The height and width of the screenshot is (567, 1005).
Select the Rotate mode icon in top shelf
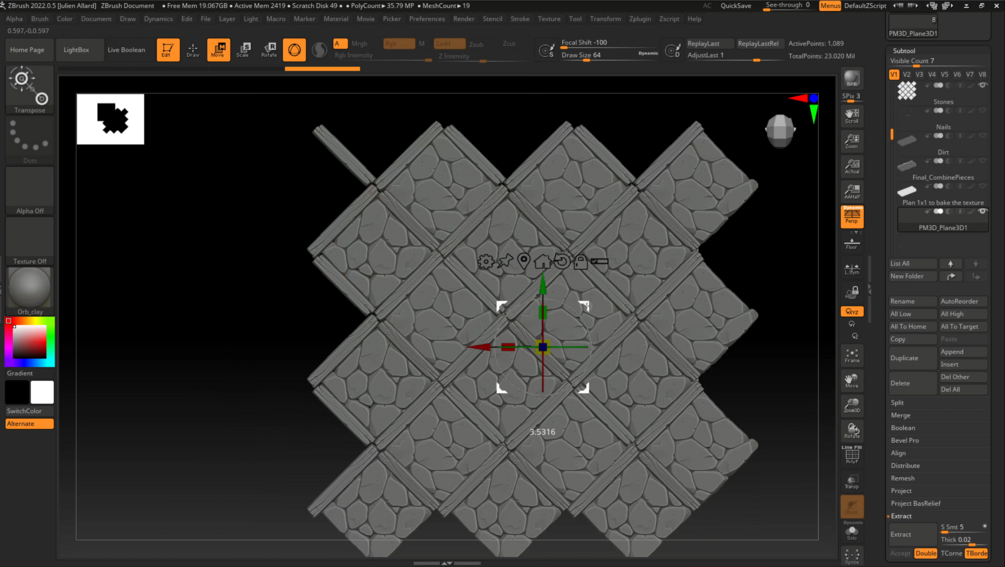(x=269, y=49)
